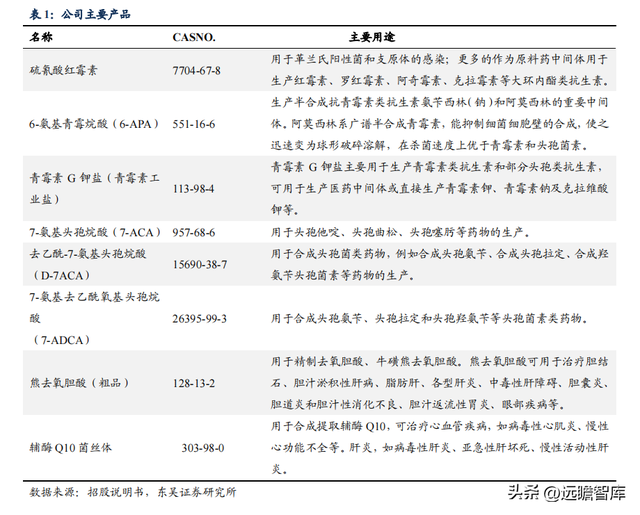
Task: Select product name '熊去氧胆酸（粗品）'
Action: pos(80,383)
